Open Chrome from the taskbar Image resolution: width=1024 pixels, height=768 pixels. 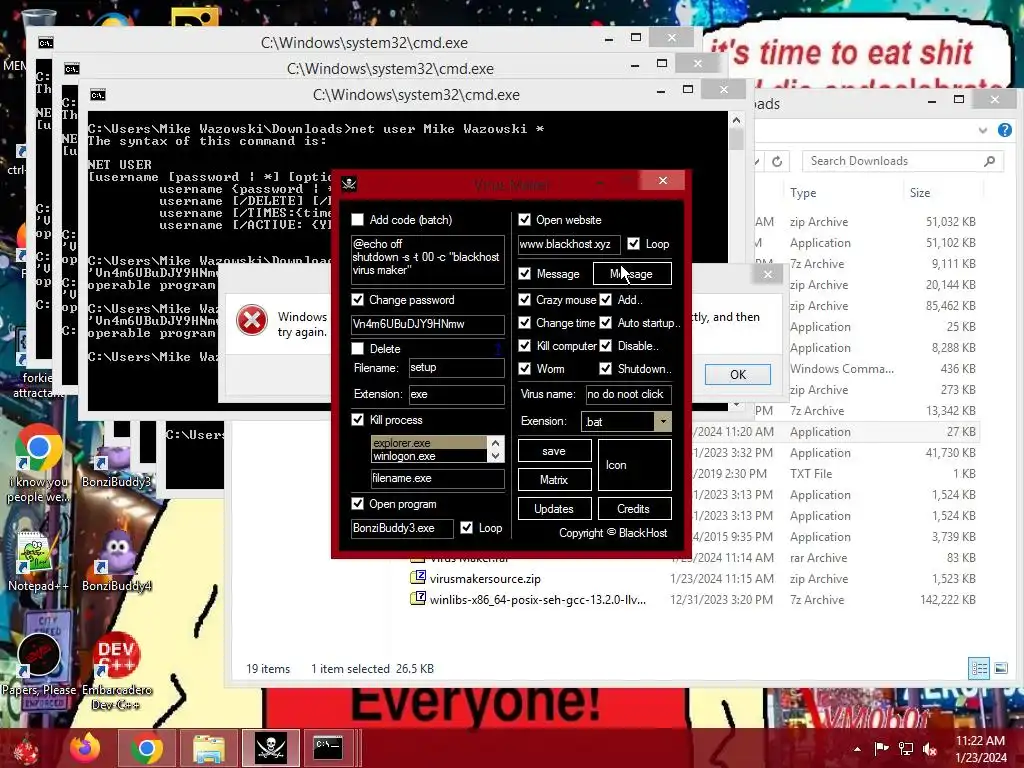click(x=146, y=748)
